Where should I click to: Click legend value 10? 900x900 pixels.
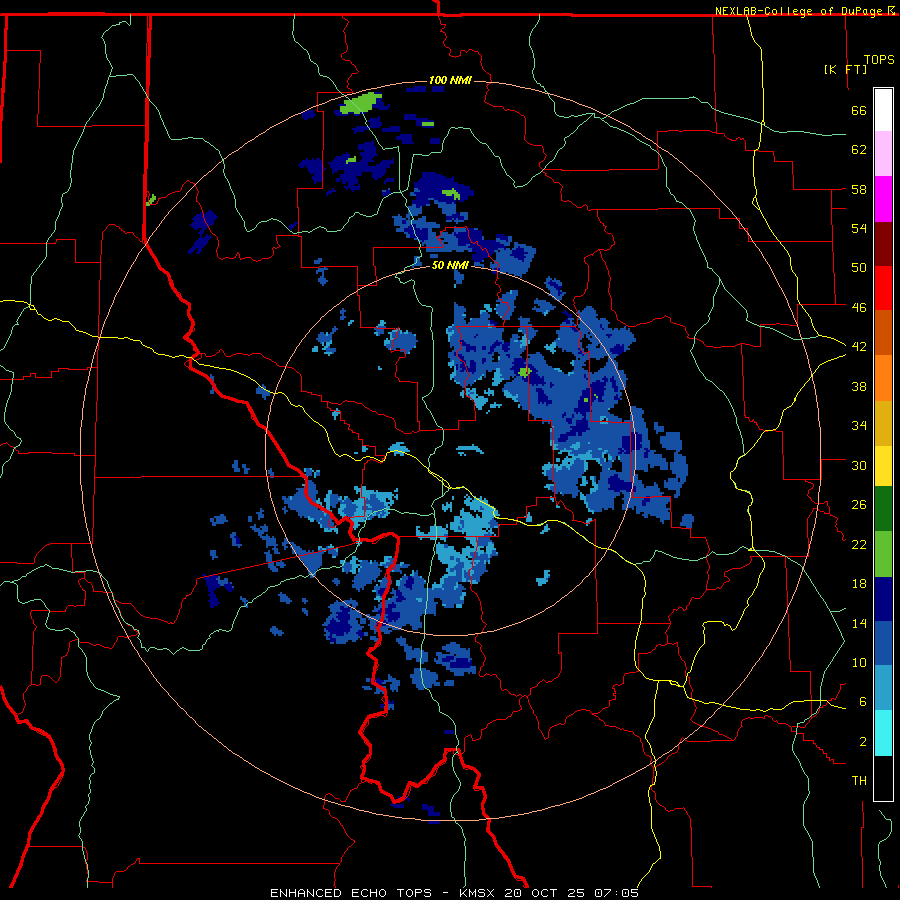(859, 662)
